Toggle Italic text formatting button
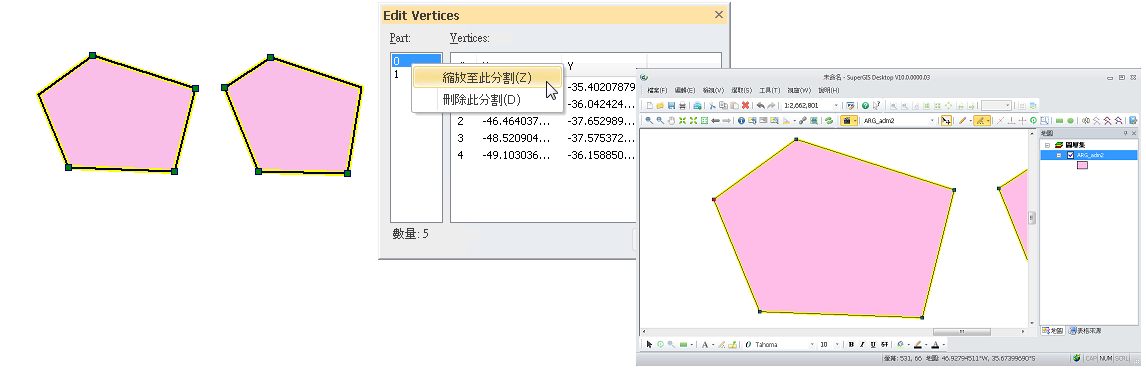 pos(862,344)
